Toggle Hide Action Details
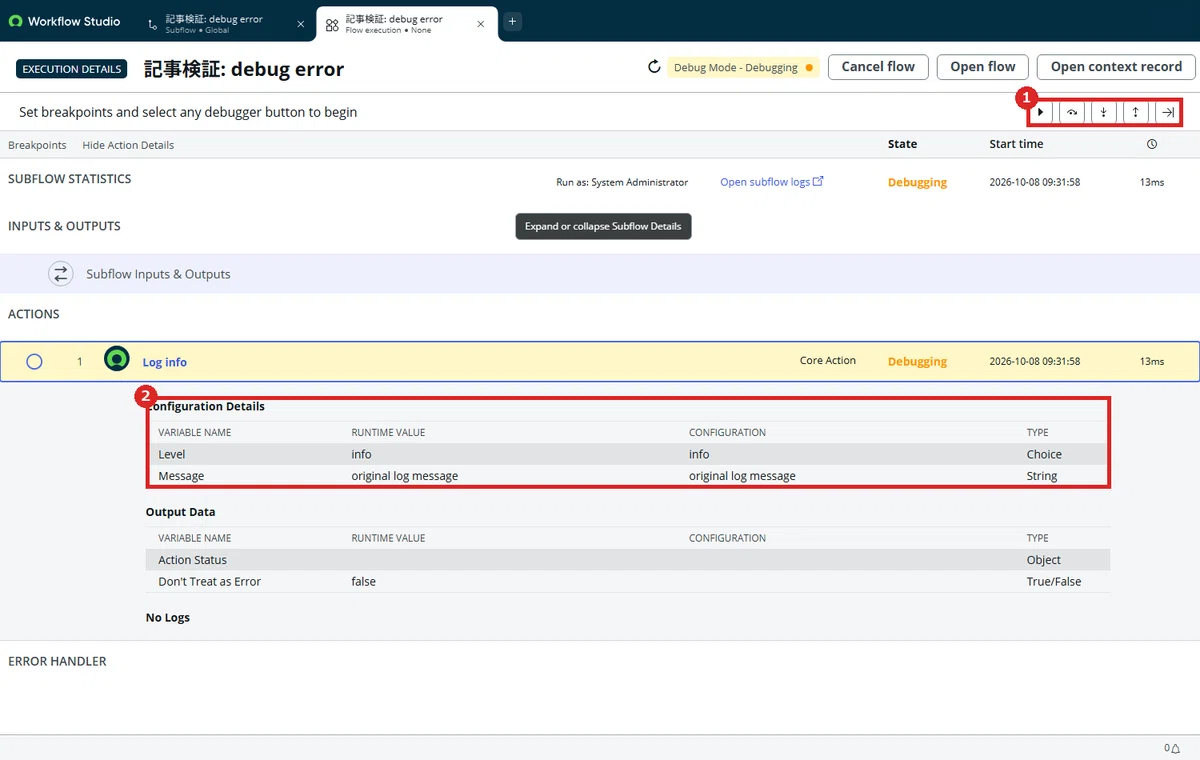Viewport: 1200px width, 760px height. point(128,145)
